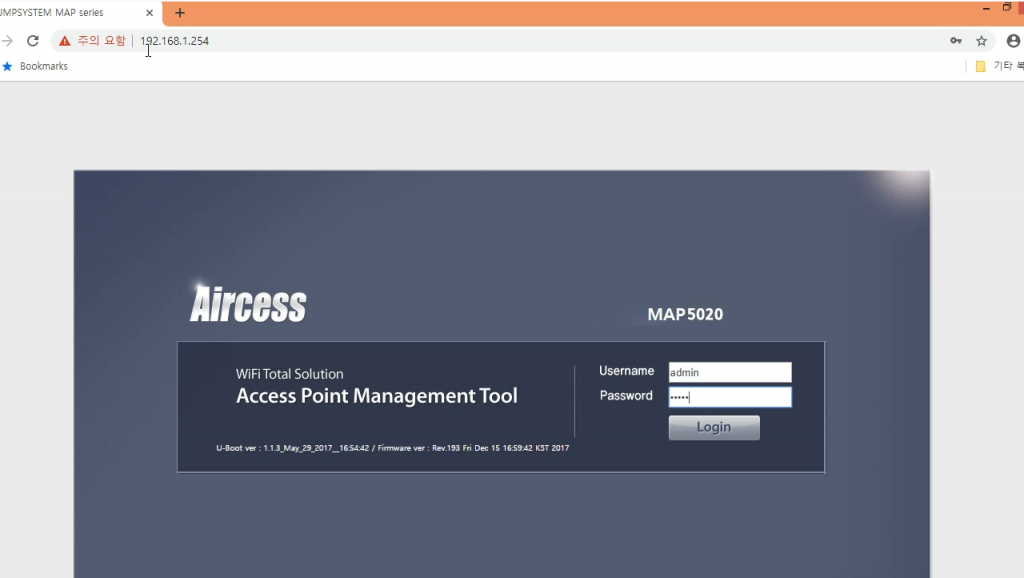Click the not-secure warning triangle icon
1024x578 pixels.
(65, 40)
